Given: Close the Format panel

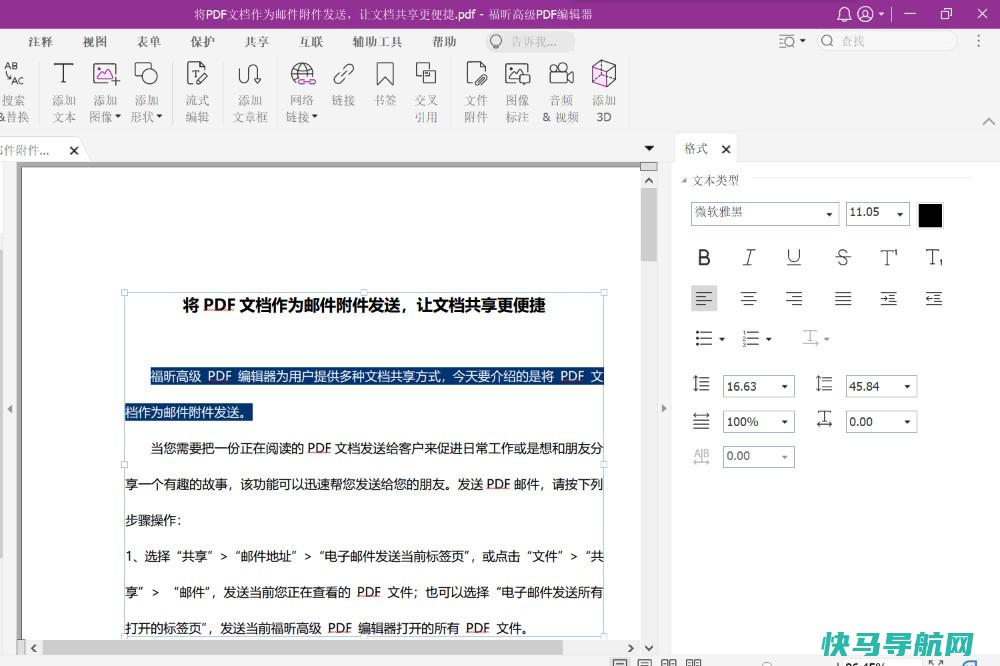Looking at the screenshot, I should [x=726, y=149].
